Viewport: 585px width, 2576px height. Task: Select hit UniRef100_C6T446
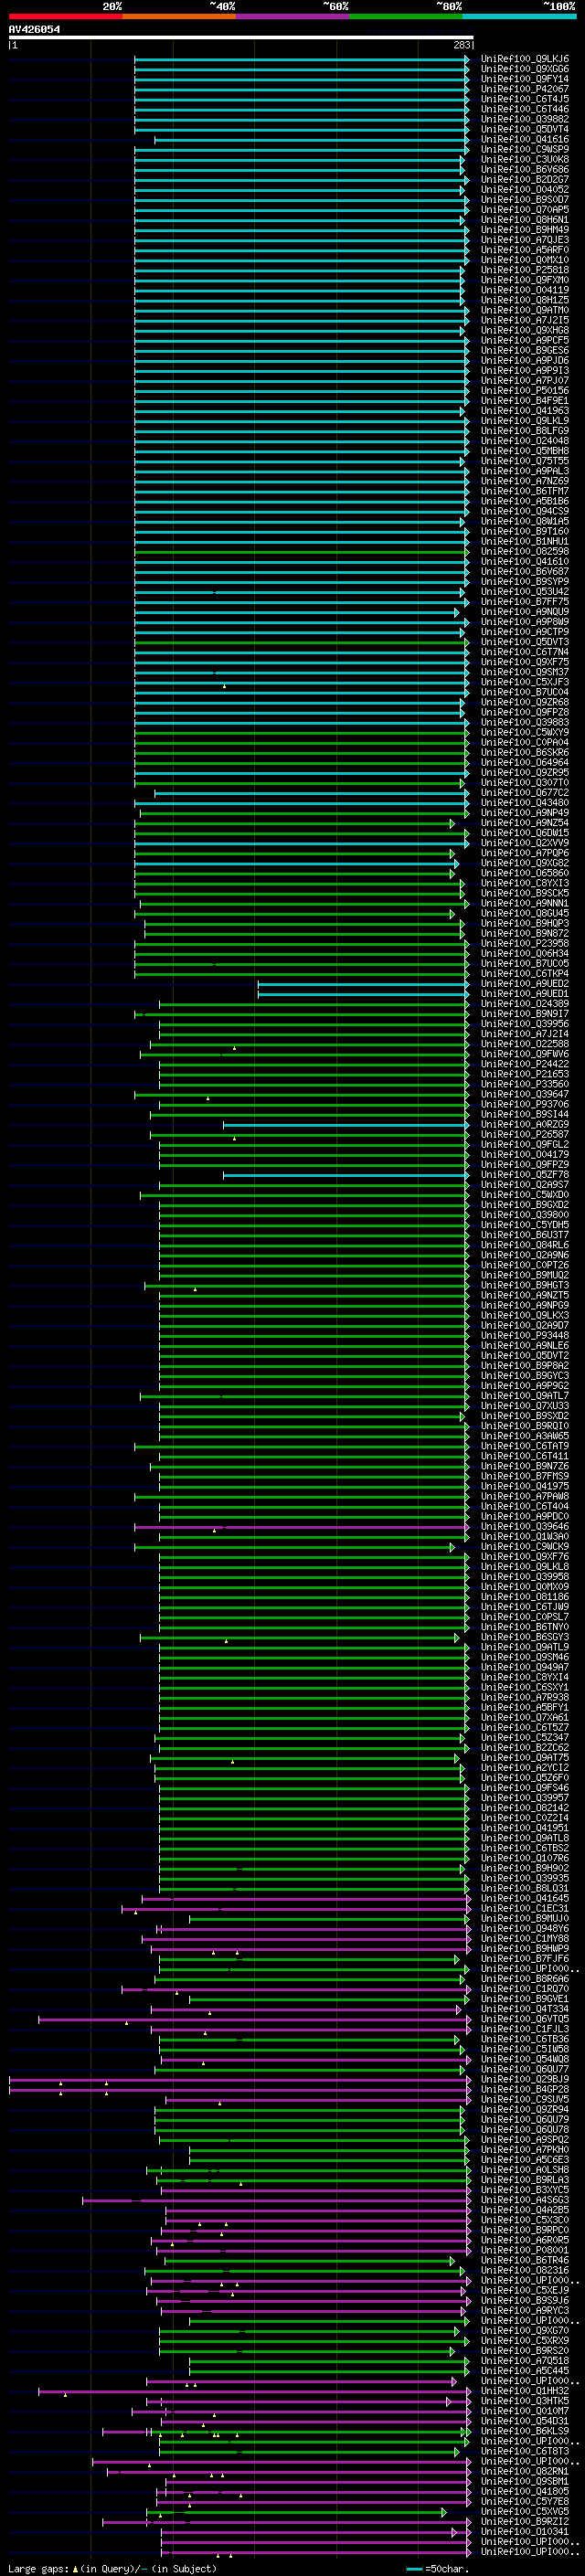coord(525,109)
